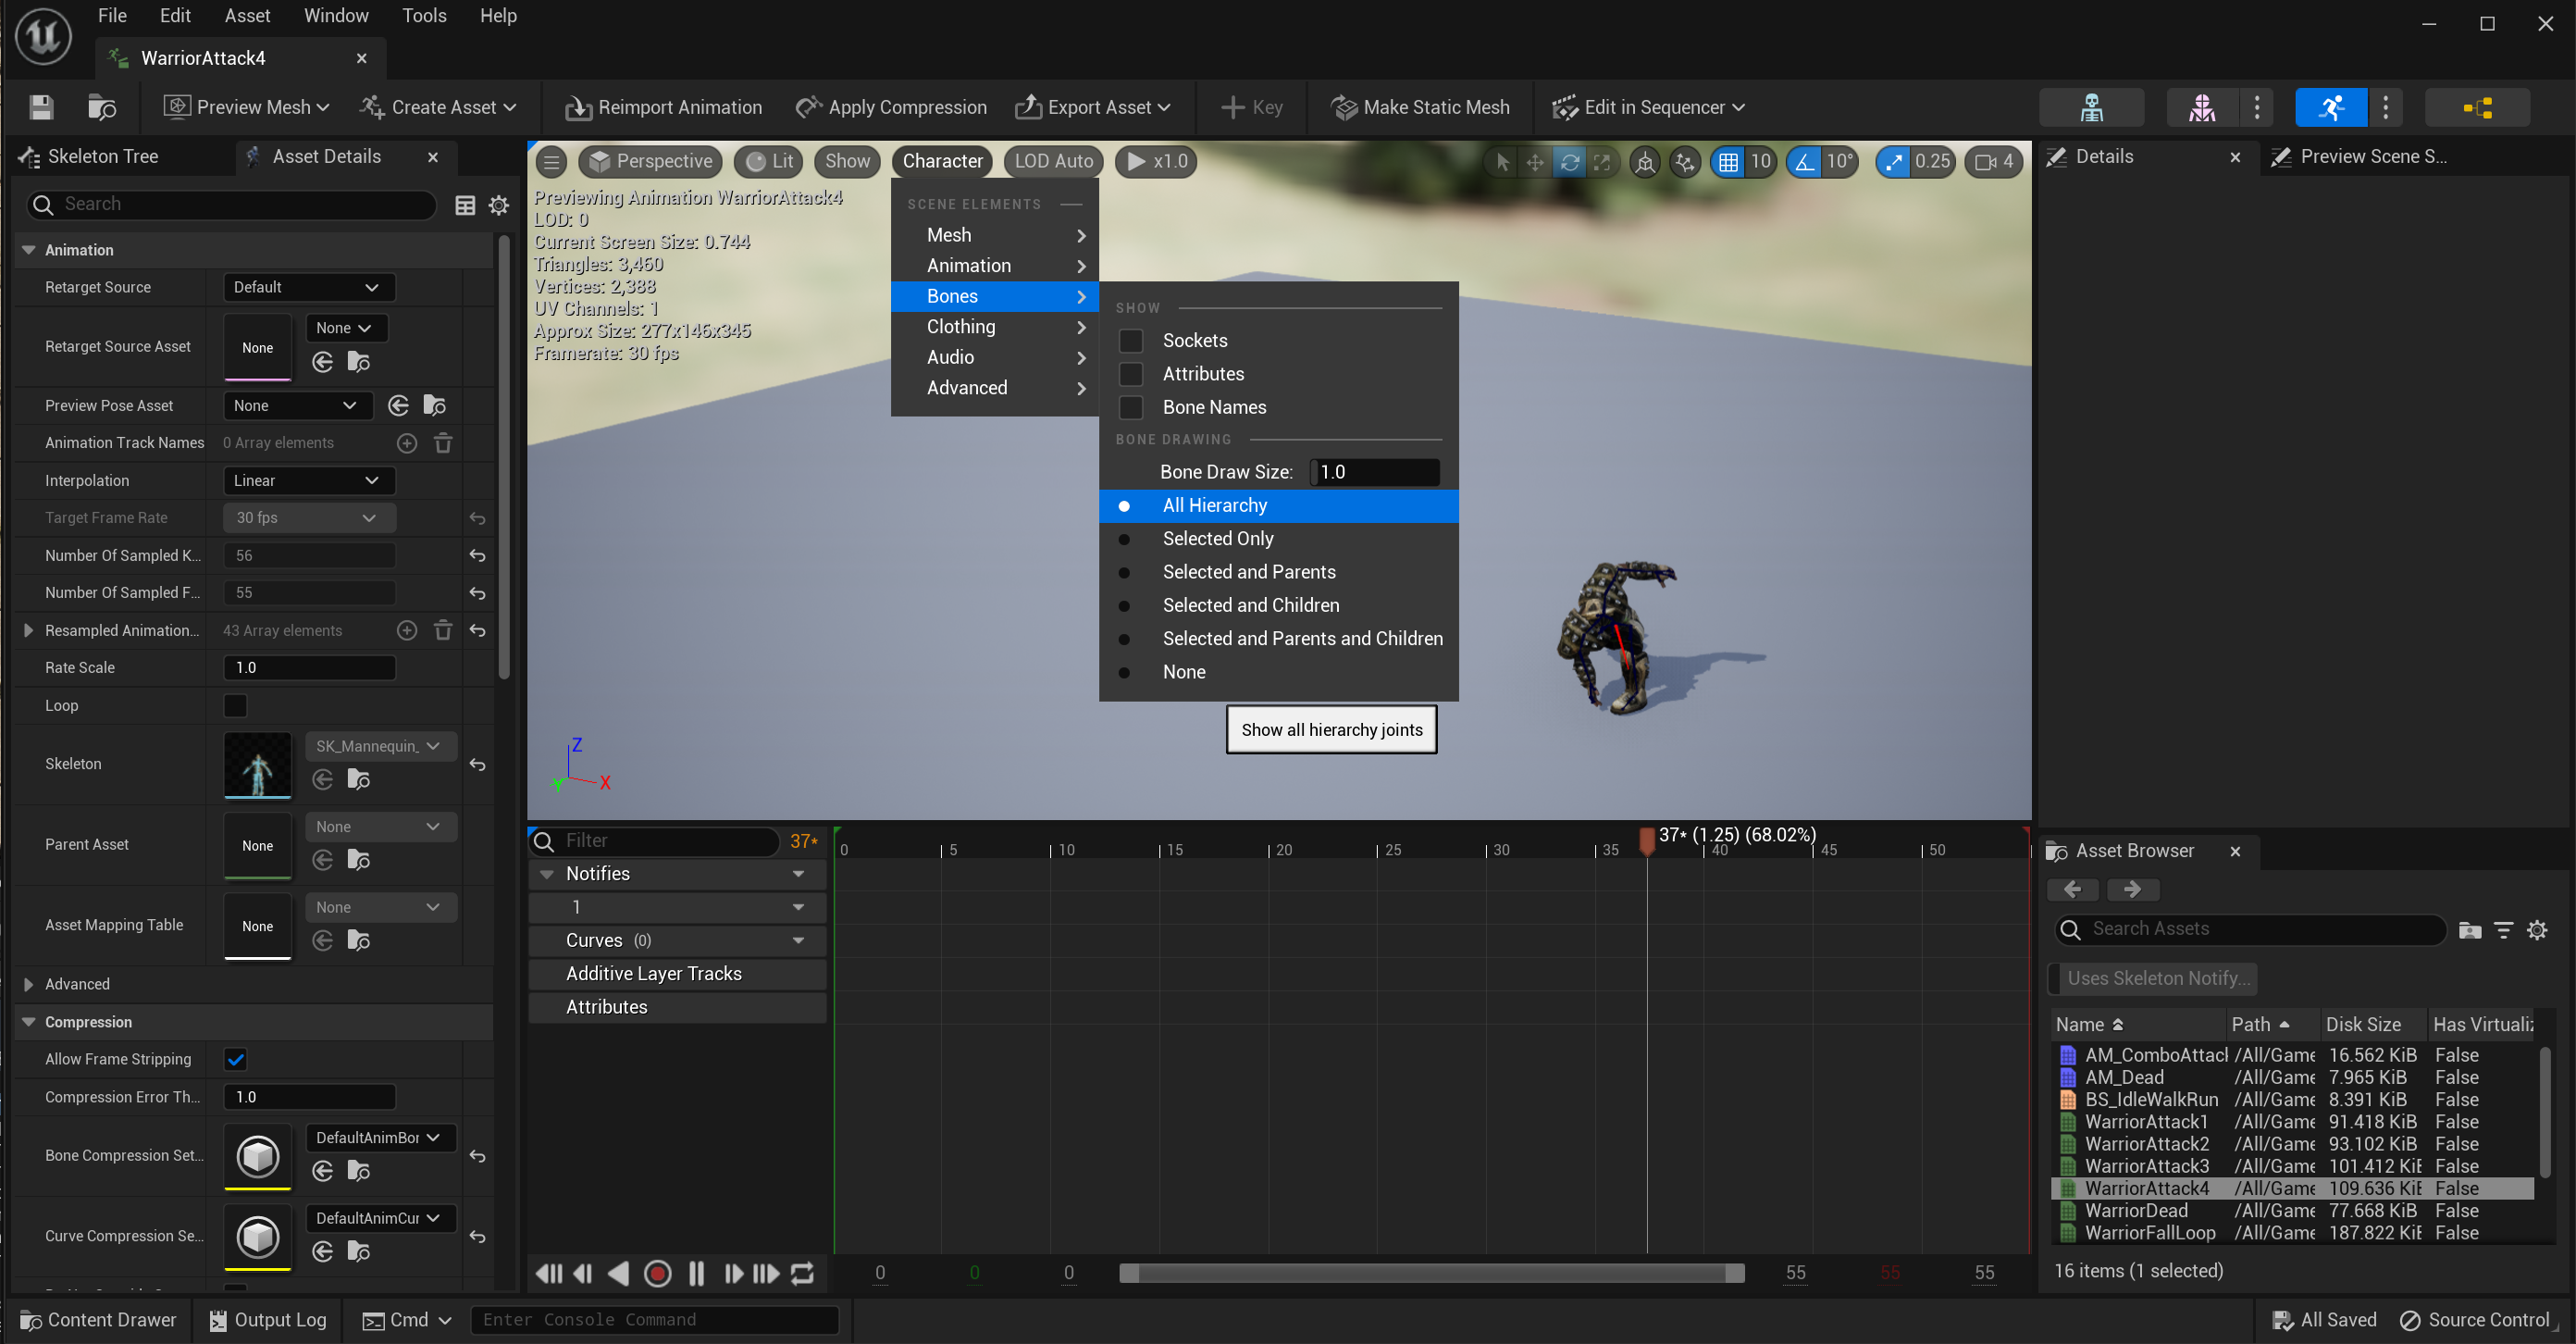Screen dimensions: 2576x1344
Task: Activate scale gizmo in viewport toolbar
Action: (x=1602, y=162)
